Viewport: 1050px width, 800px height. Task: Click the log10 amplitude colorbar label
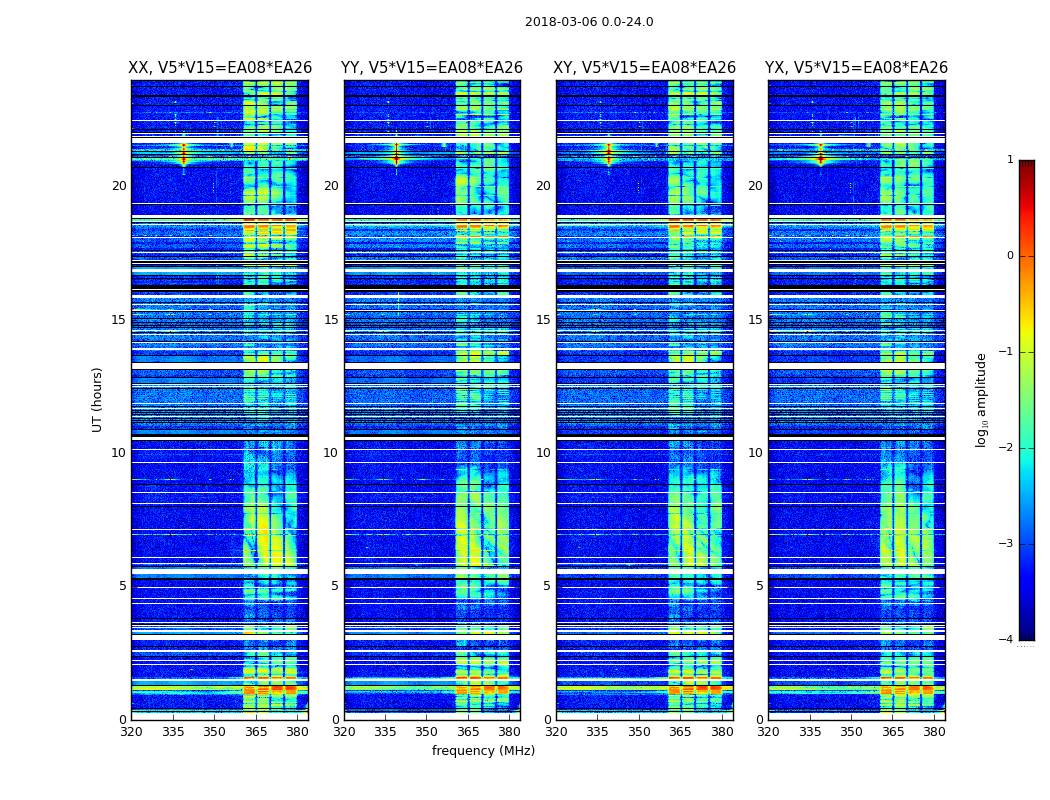pyautogui.click(x=982, y=399)
